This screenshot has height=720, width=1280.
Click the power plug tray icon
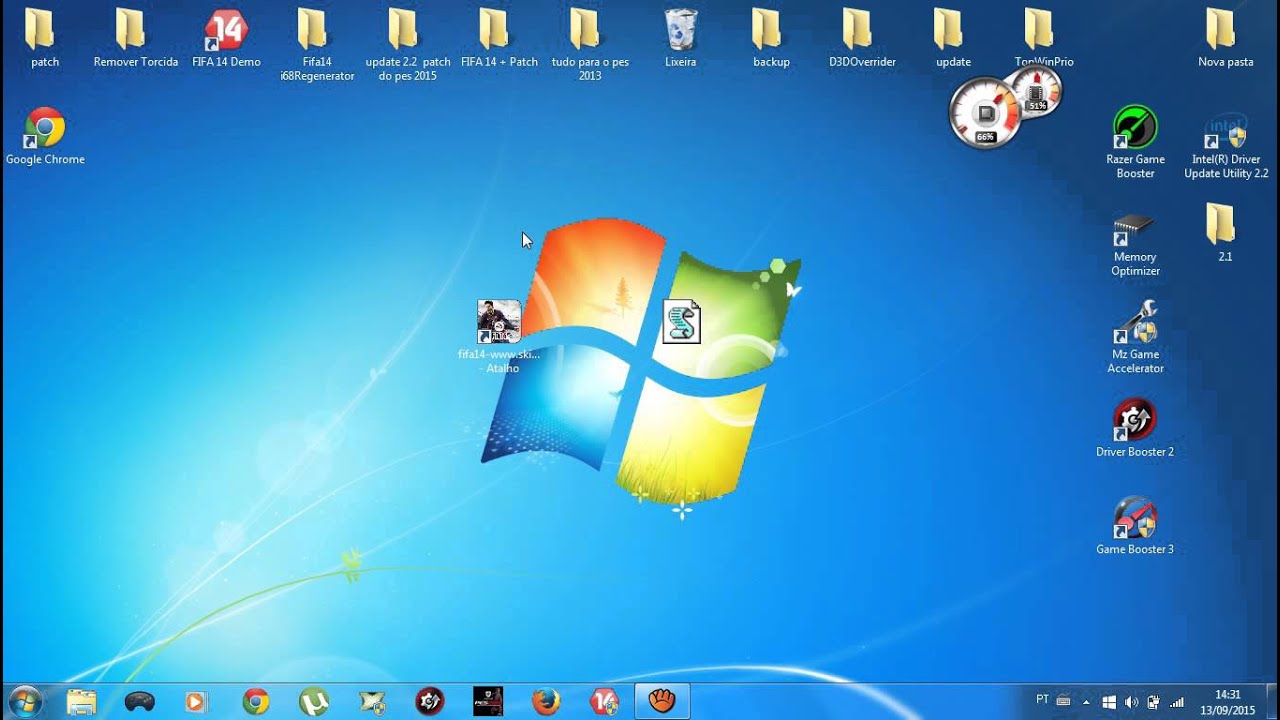(x=1153, y=702)
